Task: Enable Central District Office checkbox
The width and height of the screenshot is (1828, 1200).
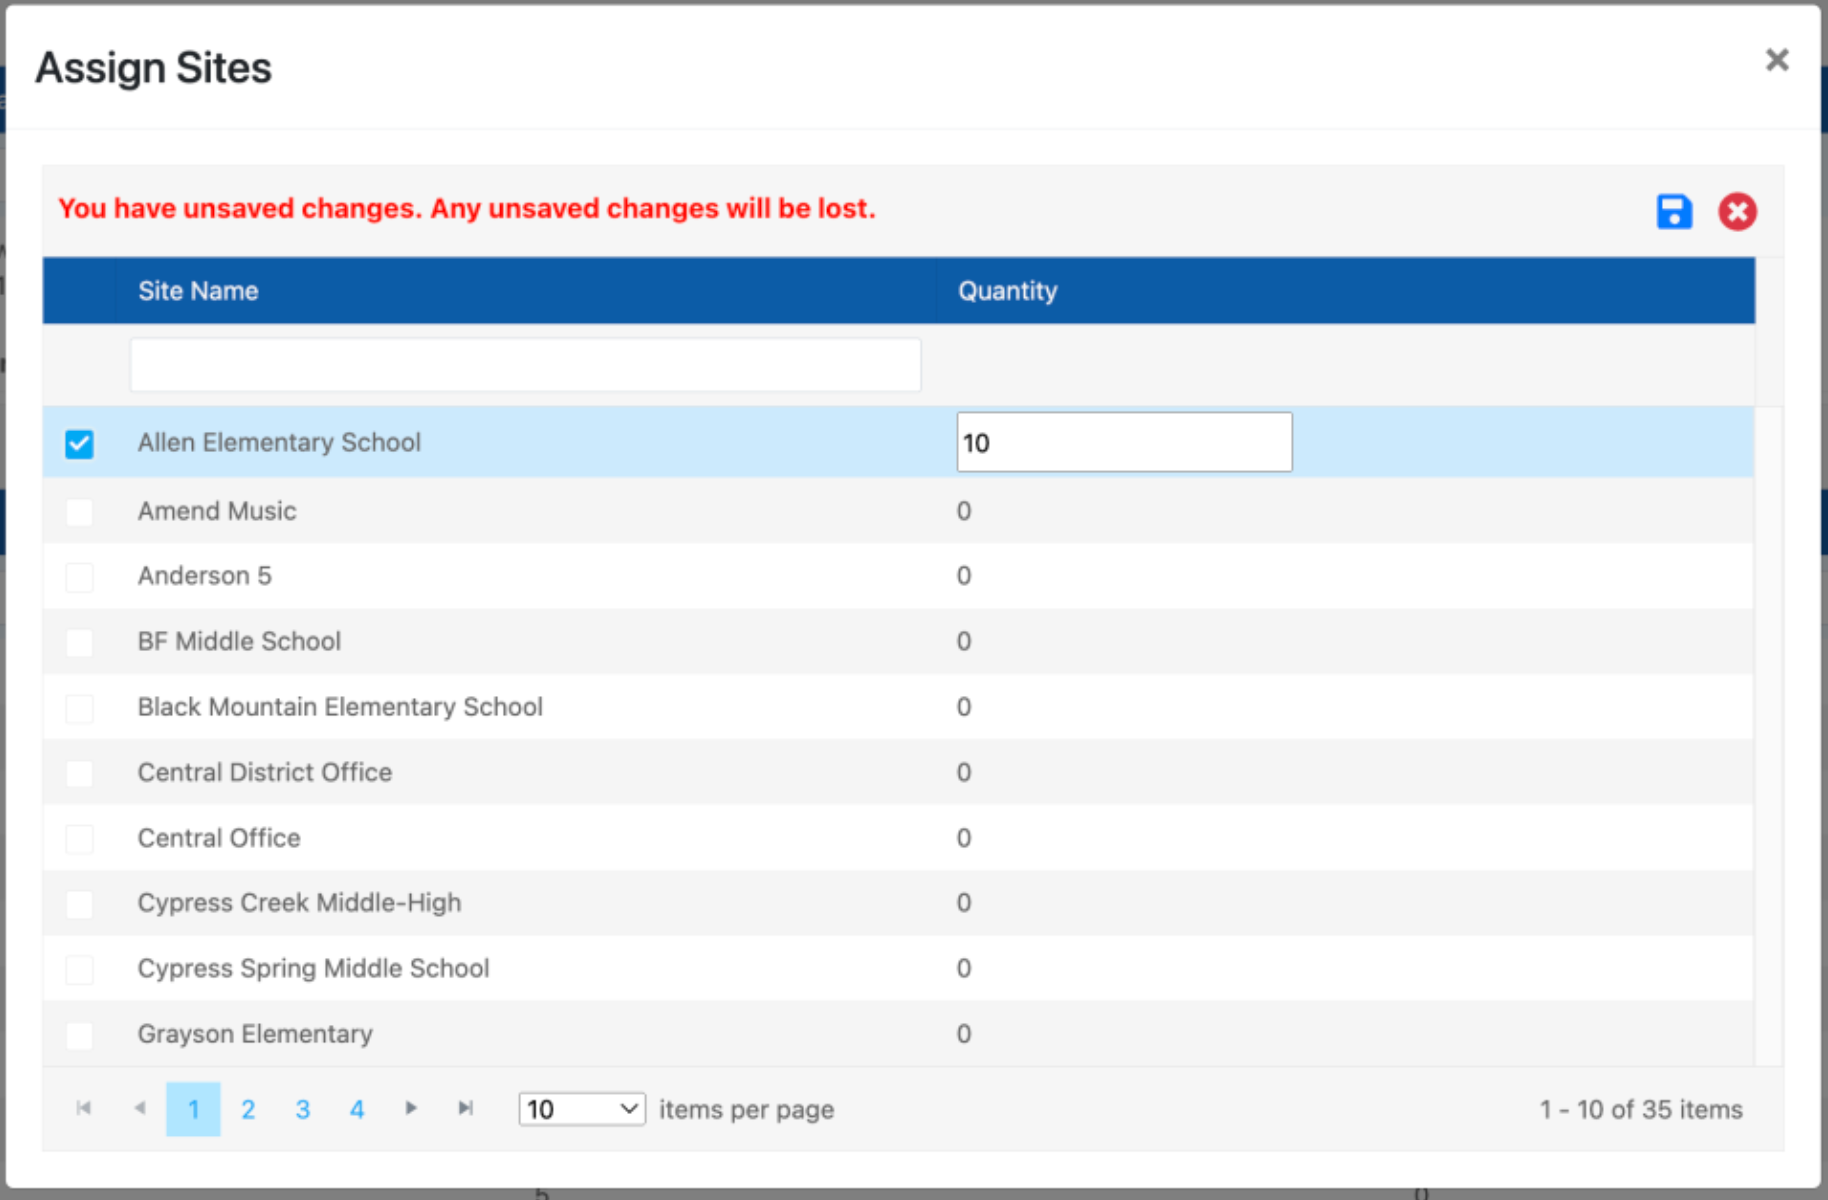Action: [79, 773]
